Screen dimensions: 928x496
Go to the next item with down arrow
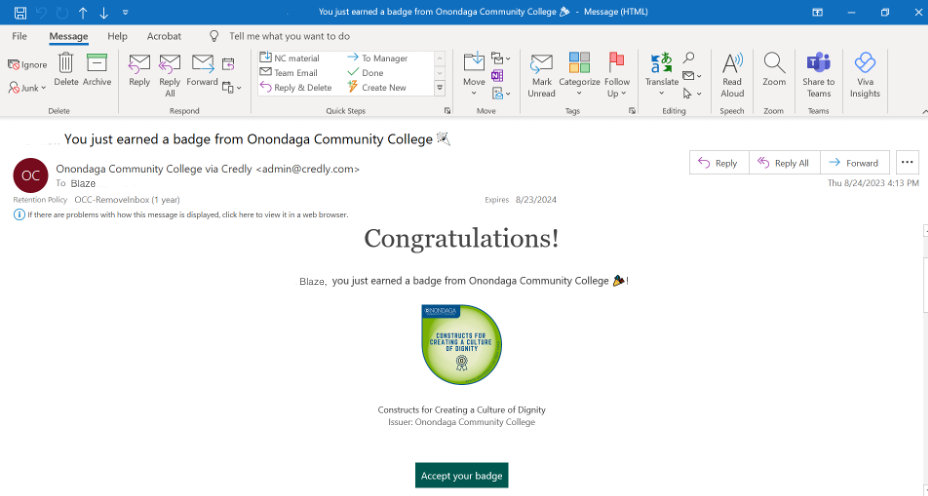[104, 12]
